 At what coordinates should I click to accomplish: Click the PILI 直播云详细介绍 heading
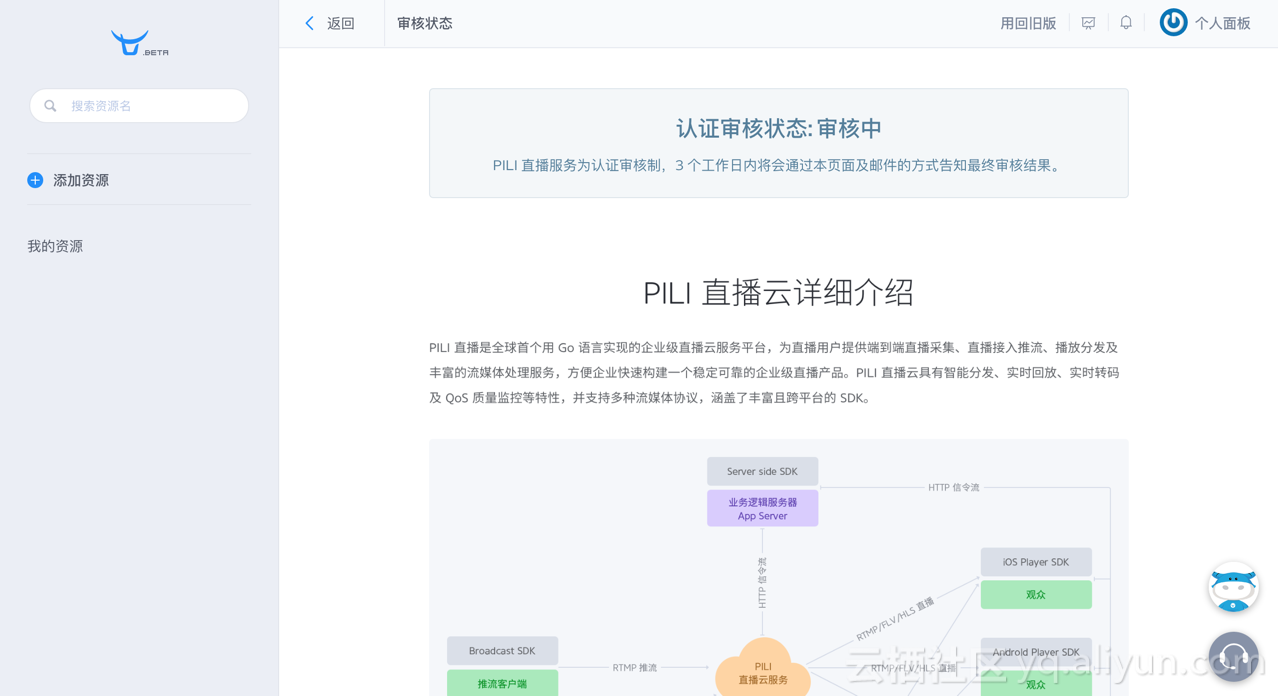778,292
